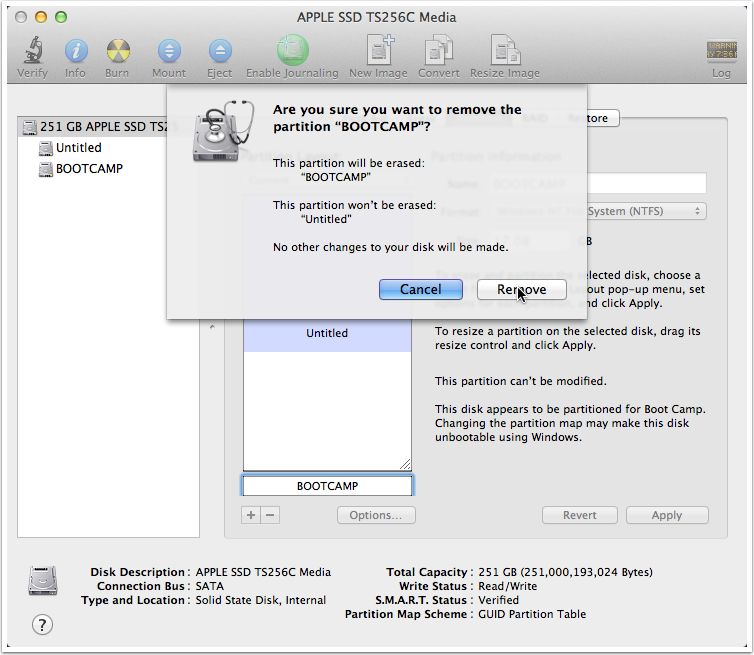754x655 pixels.
Task: Click the Enable Journaling icon
Action: (292, 50)
